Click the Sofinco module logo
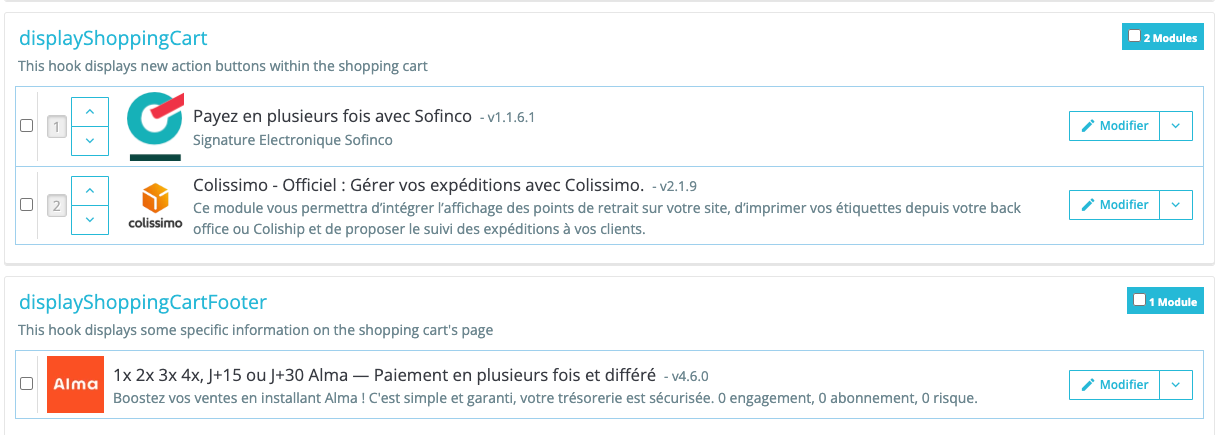This screenshot has width=1229, height=435. (155, 126)
